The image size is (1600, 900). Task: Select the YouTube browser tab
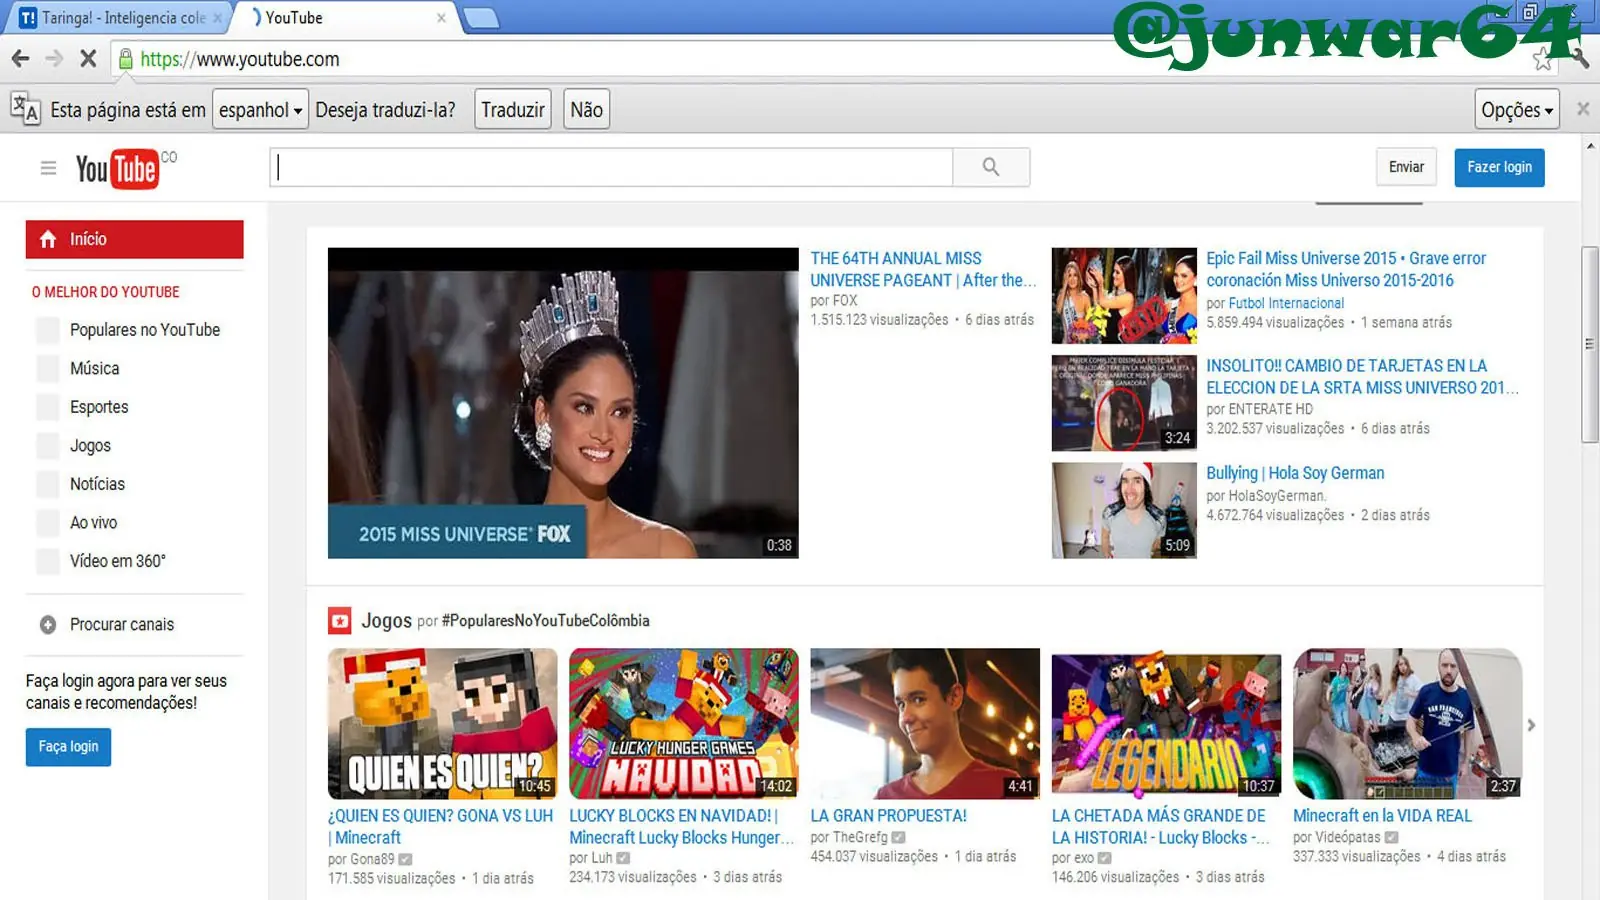(x=345, y=18)
